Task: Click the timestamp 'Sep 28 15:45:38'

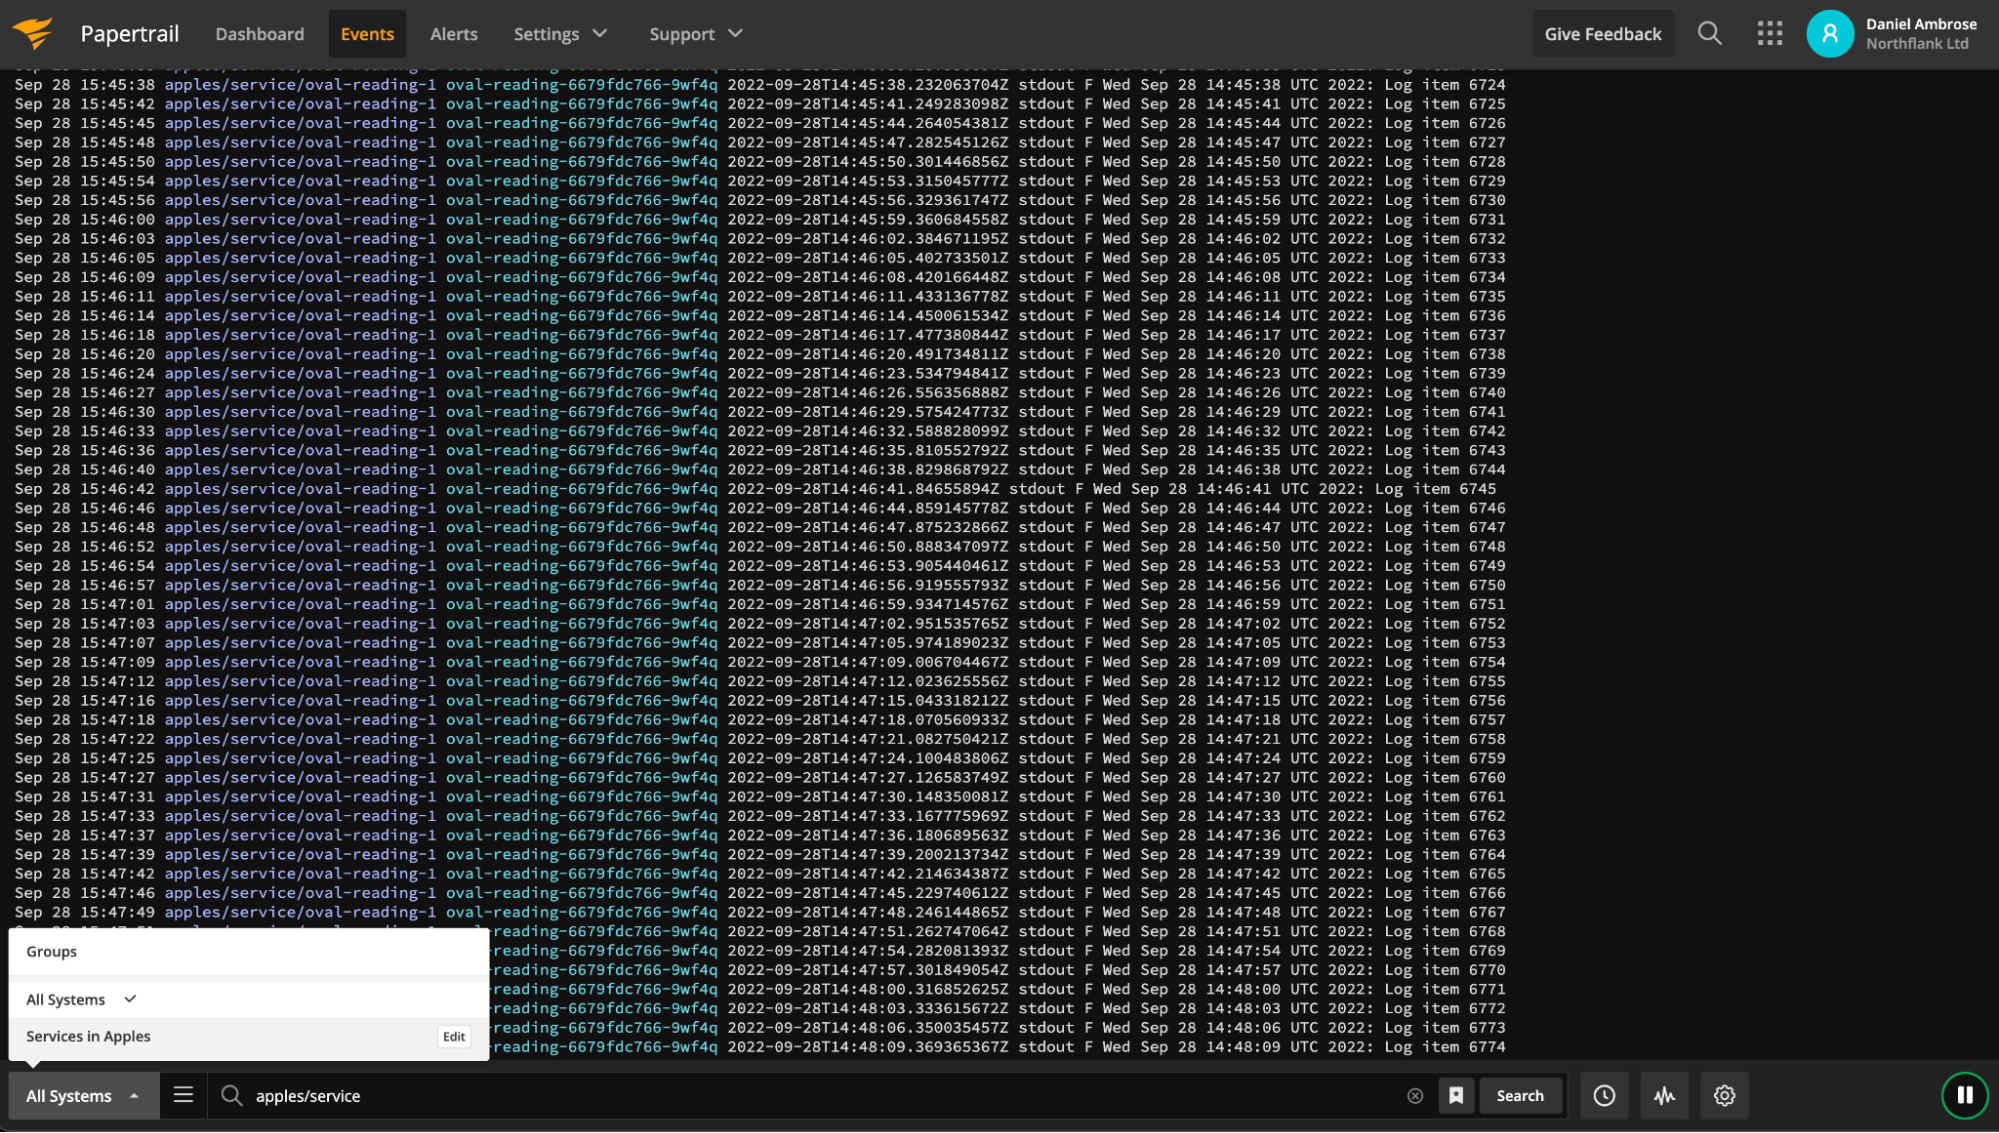Action: point(85,85)
